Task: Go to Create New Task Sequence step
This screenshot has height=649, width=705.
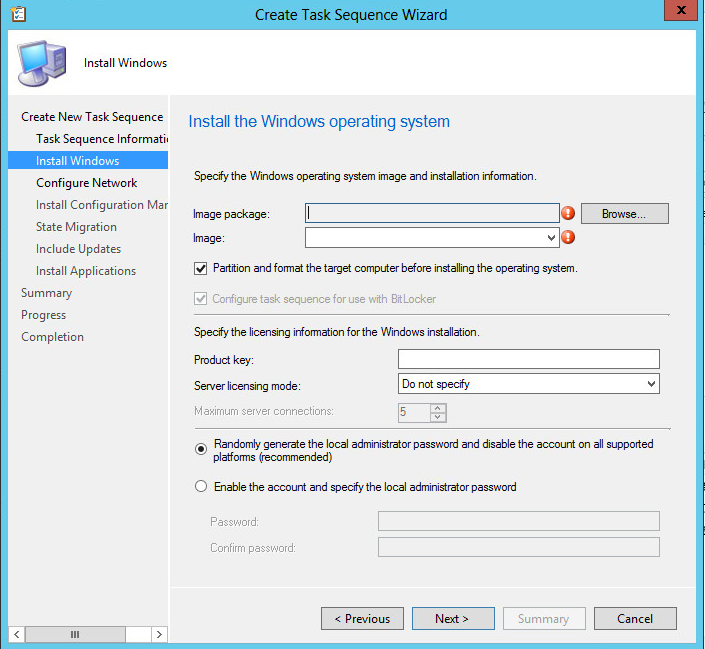Action: click(92, 117)
